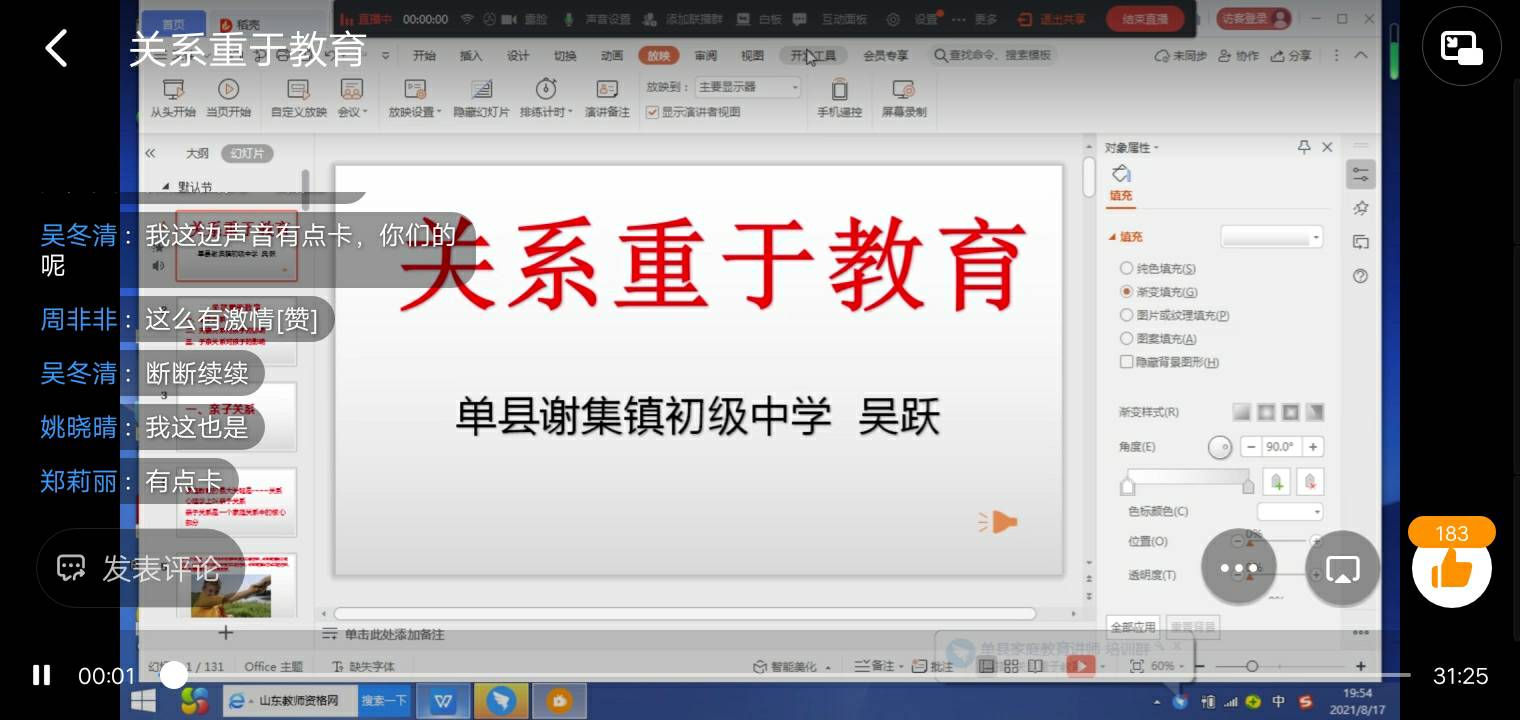Select 图片或纹理填充 radio option
The width and height of the screenshot is (1520, 720).
coord(1127,315)
